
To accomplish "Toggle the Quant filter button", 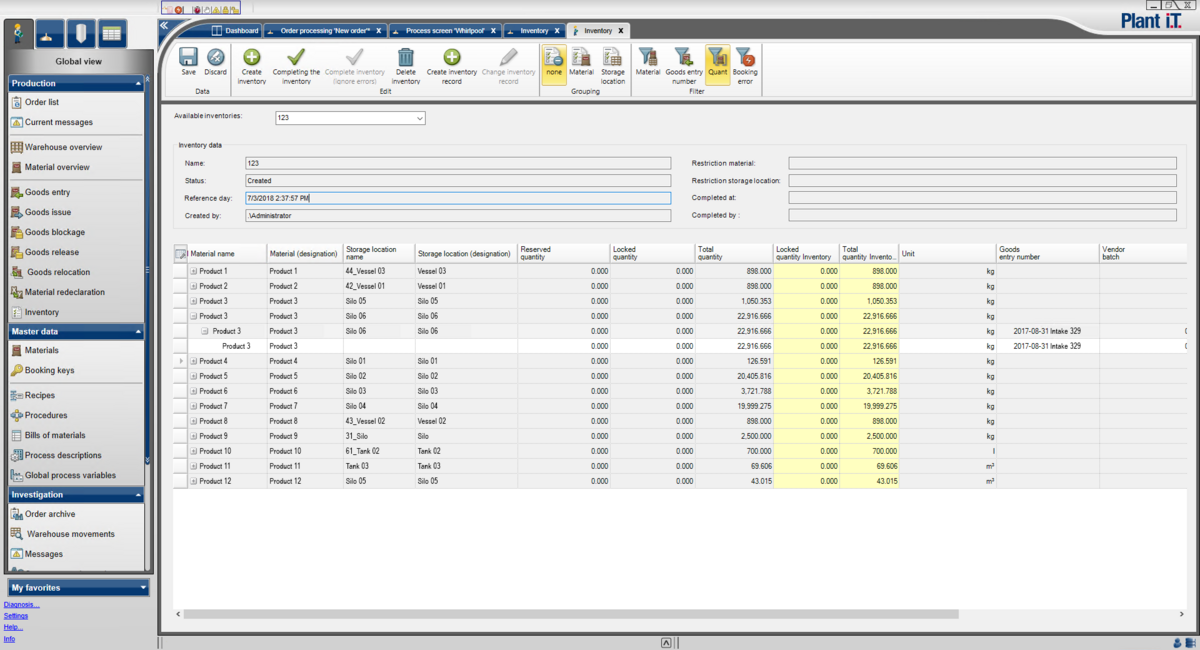I will coord(717,58).
